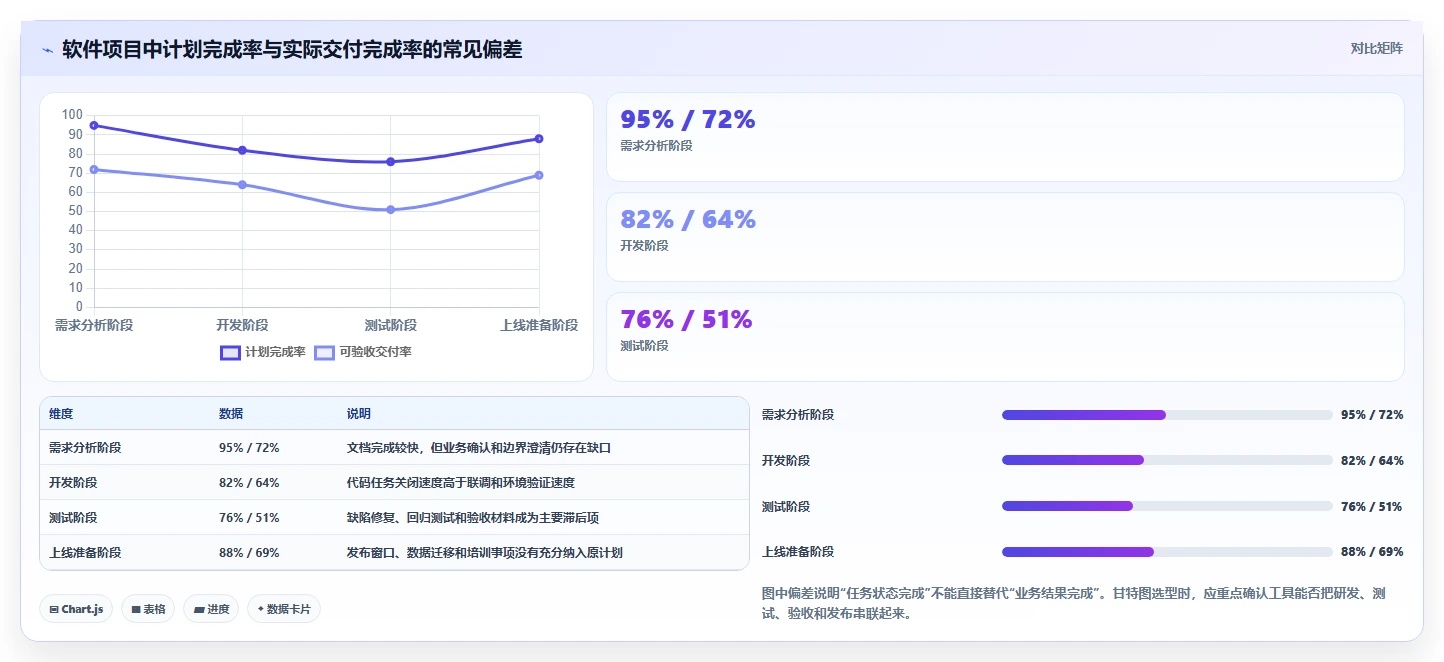Click the 可验收交付率 data point at 开发阶段
1444x662 pixels.
[242, 184]
